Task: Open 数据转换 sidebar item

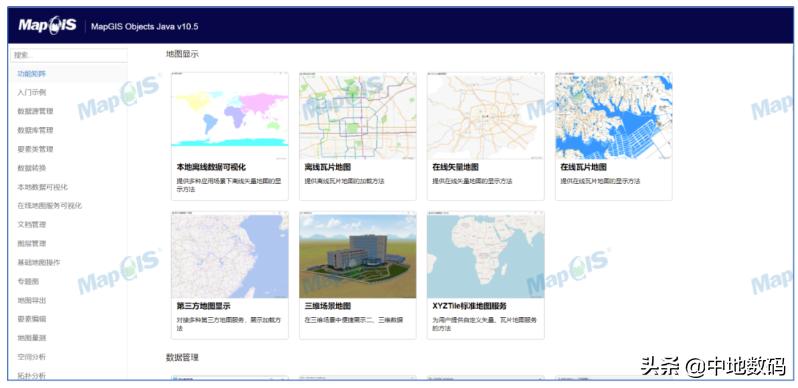Action: click(x=32, y=168)
